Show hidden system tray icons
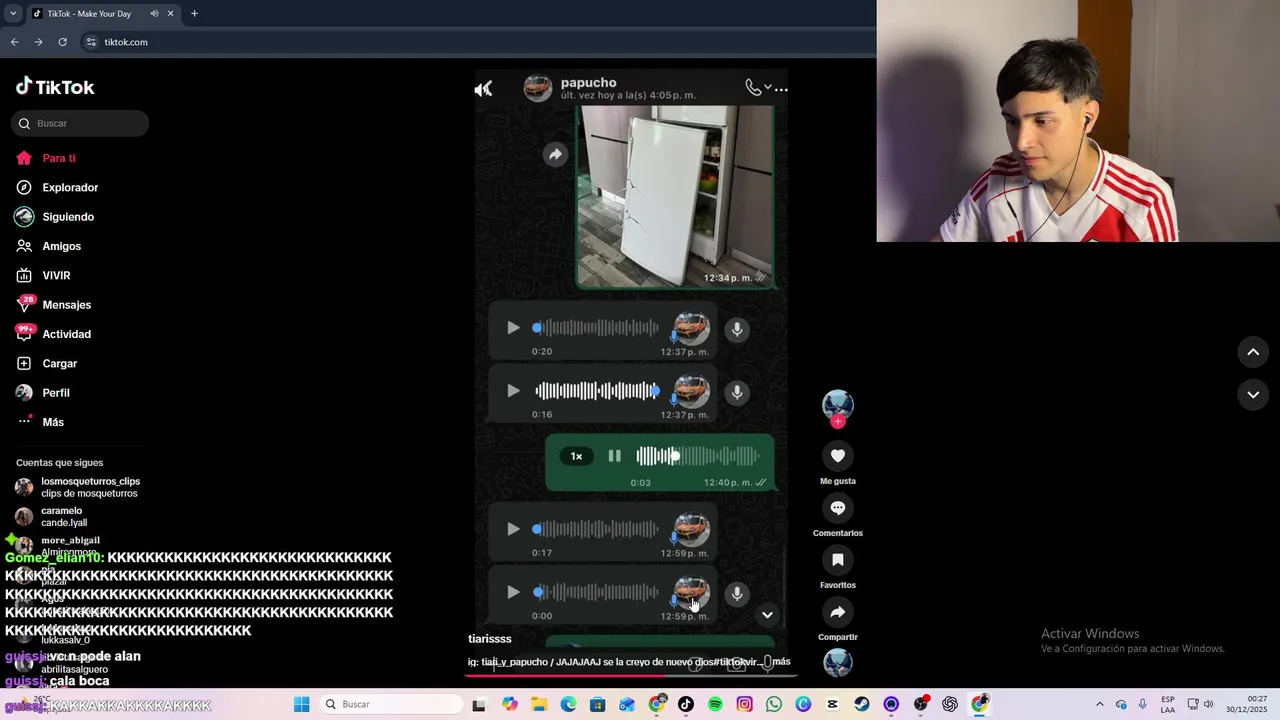 click(1100, 704)
